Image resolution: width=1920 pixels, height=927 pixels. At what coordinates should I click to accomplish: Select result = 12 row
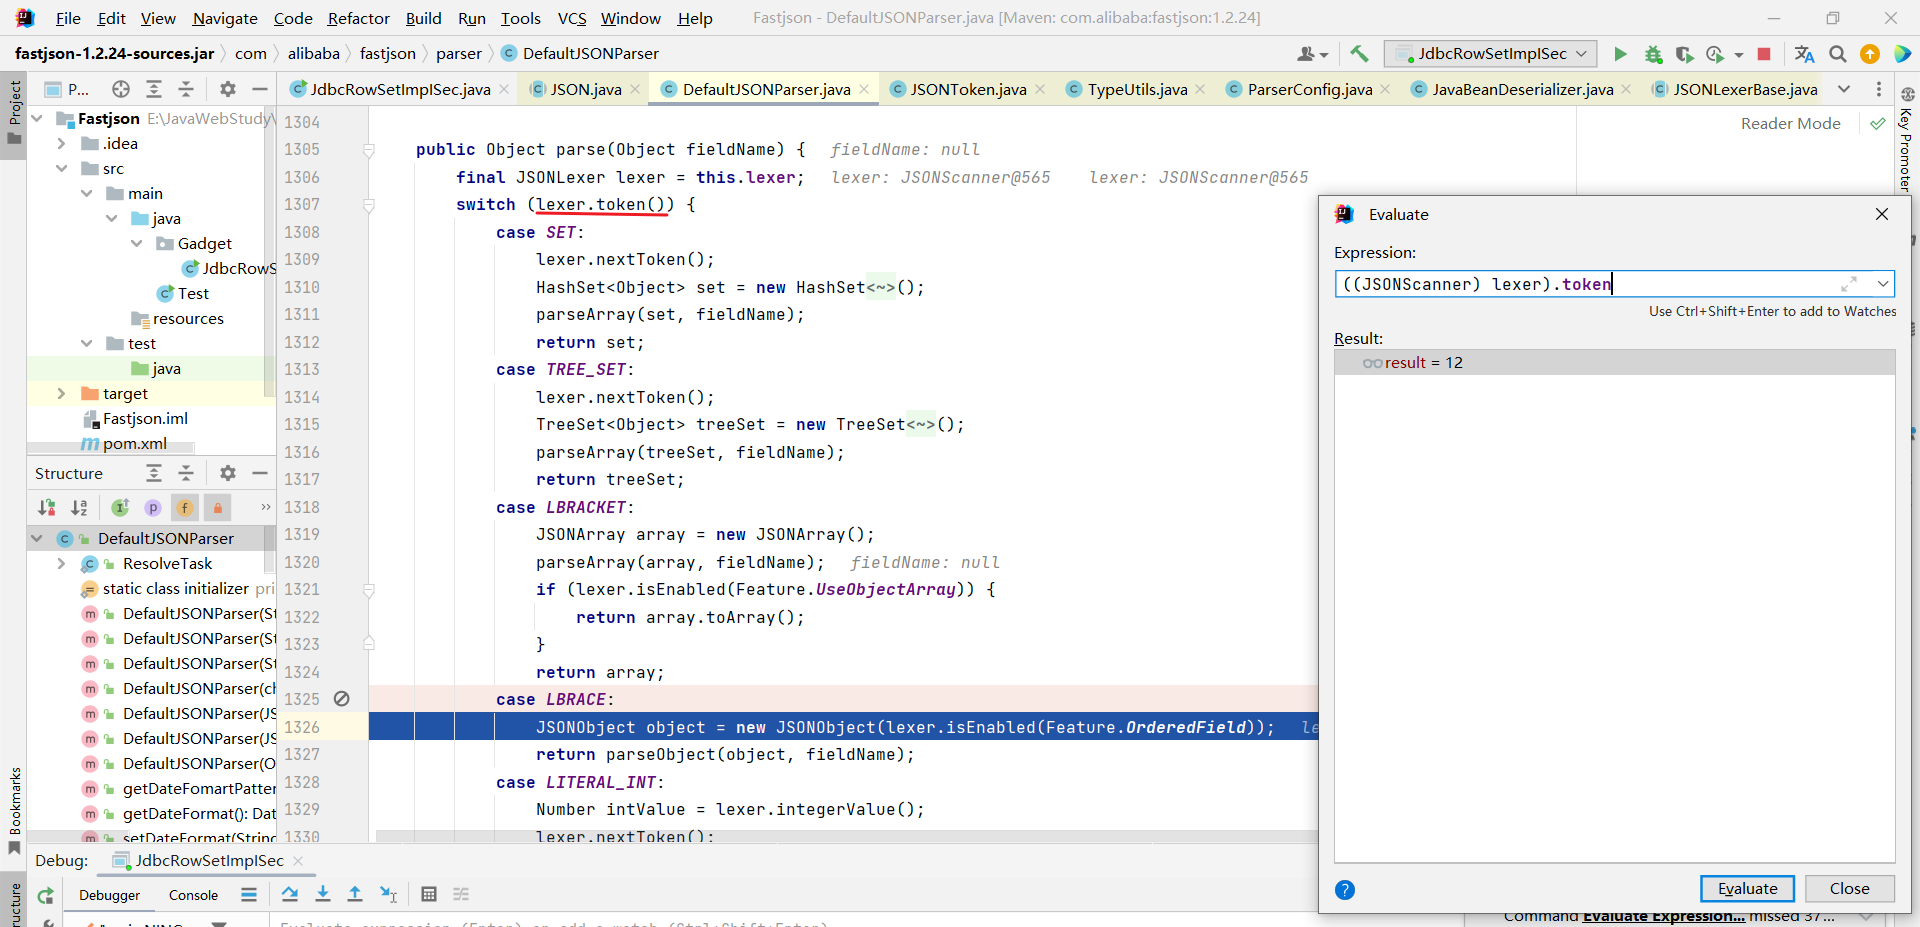(1614, 362)
